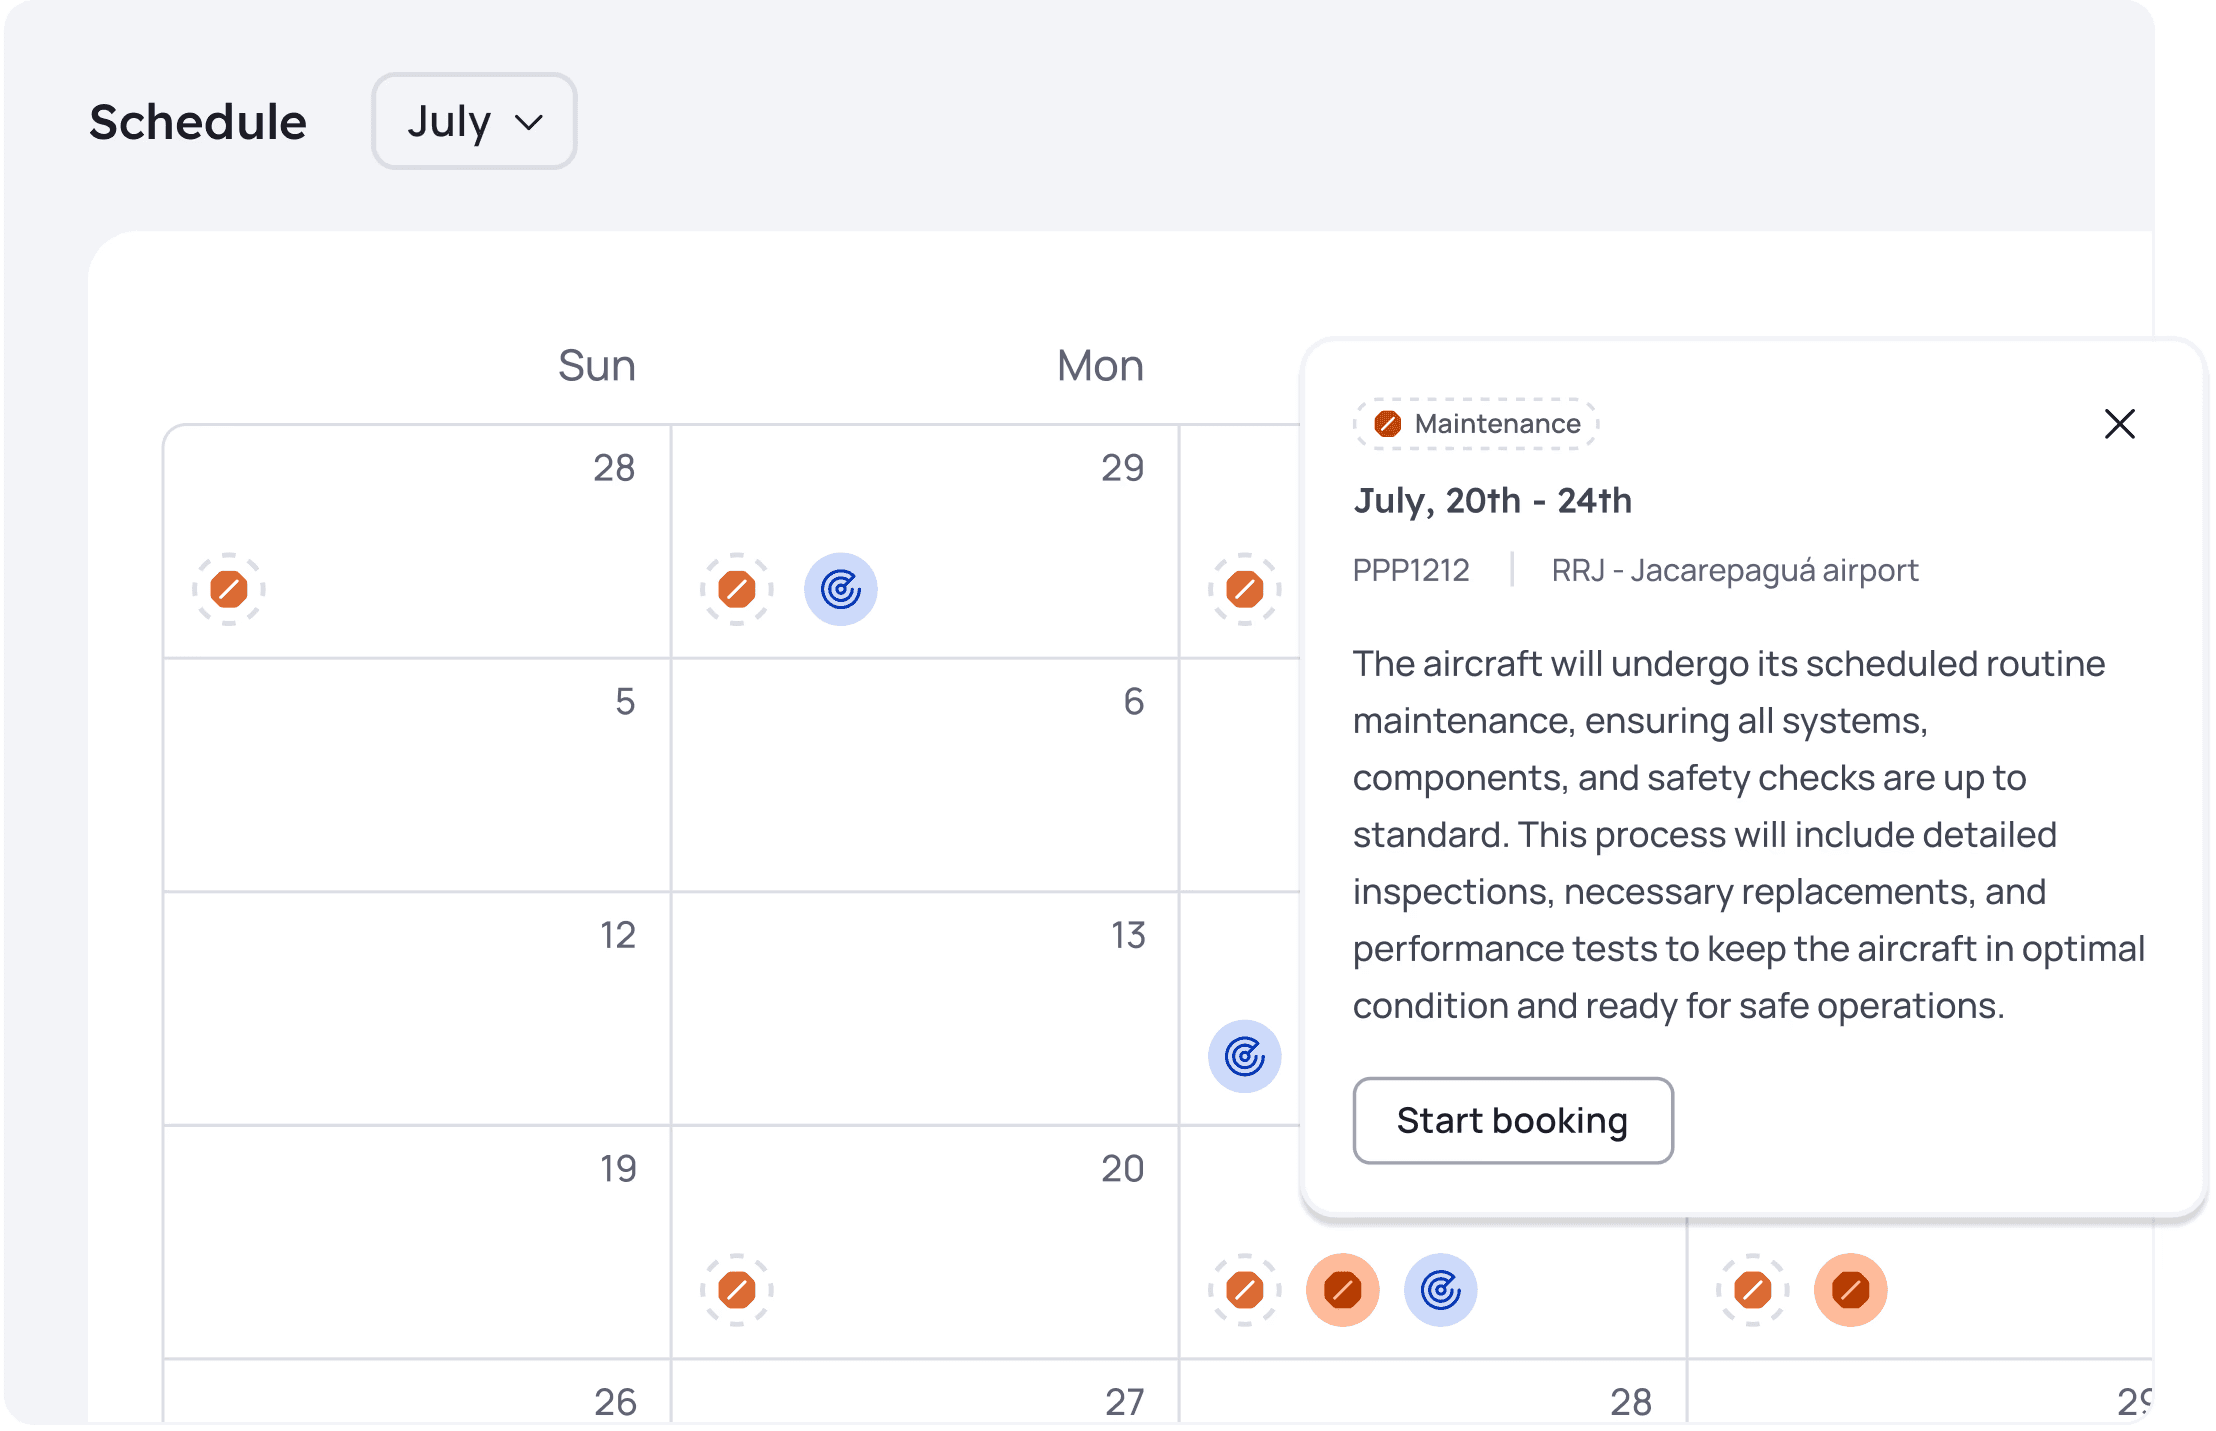Click highlighted maintenance icon in rightmost column
Screen dimensions: 2216x1431
(x=1850, y=1290)
